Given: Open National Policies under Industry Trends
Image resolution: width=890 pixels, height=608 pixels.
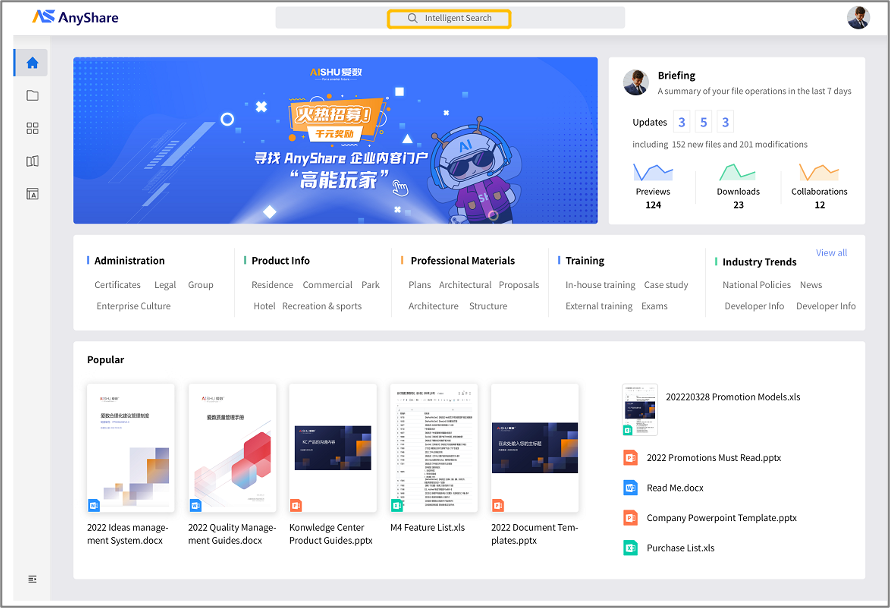Looking at the screenshot, I should [x=756, y=285].
